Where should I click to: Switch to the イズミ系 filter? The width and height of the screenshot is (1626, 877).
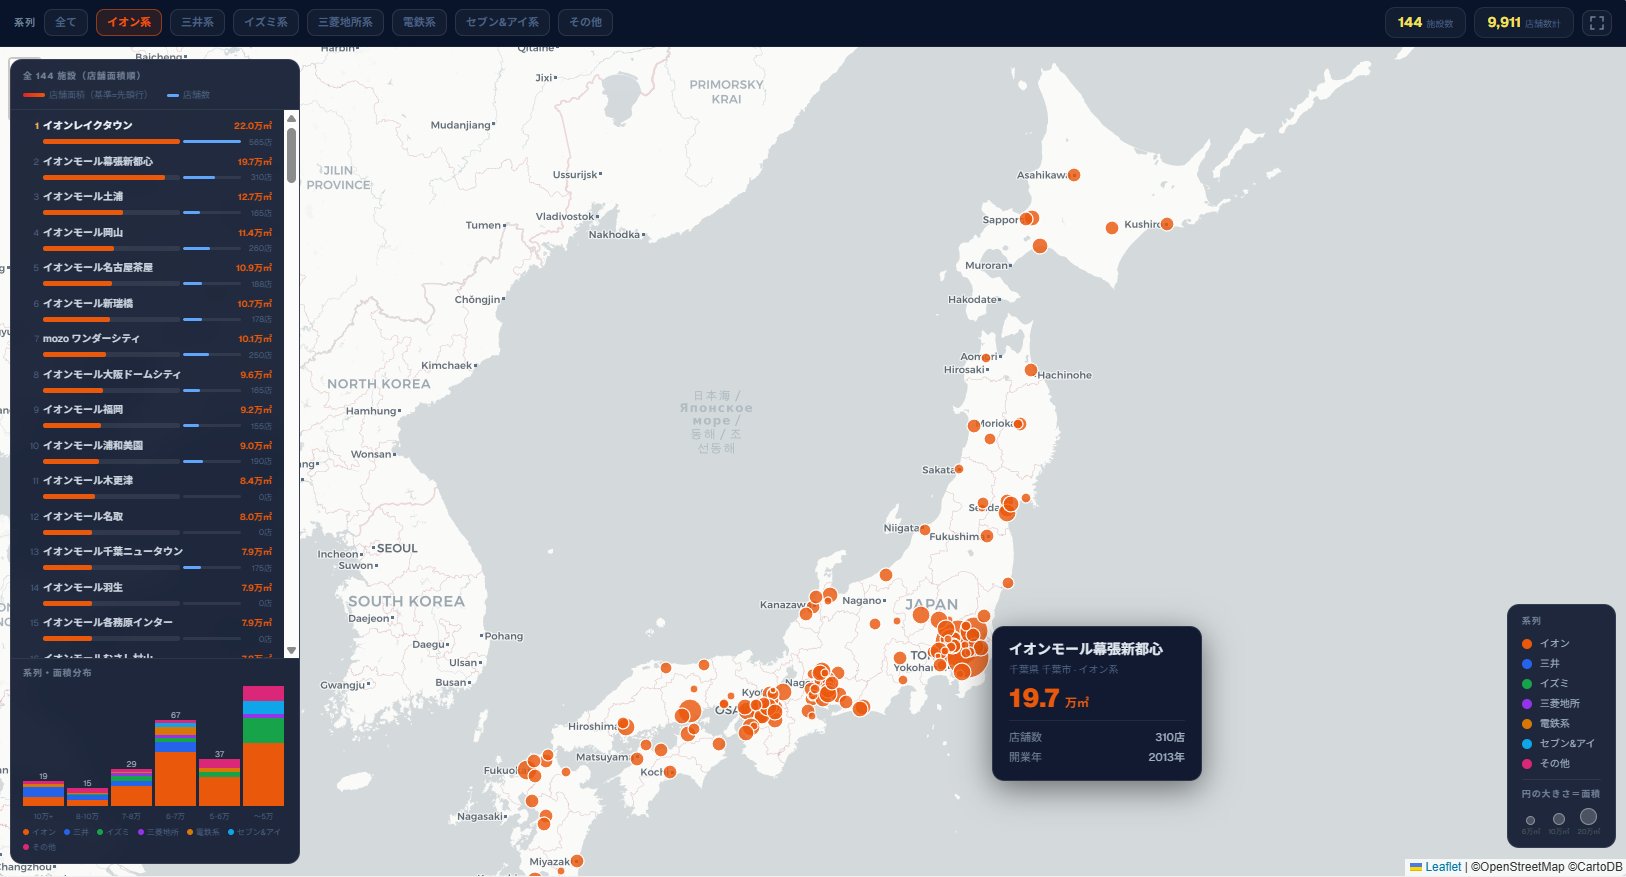coord(266,22)
